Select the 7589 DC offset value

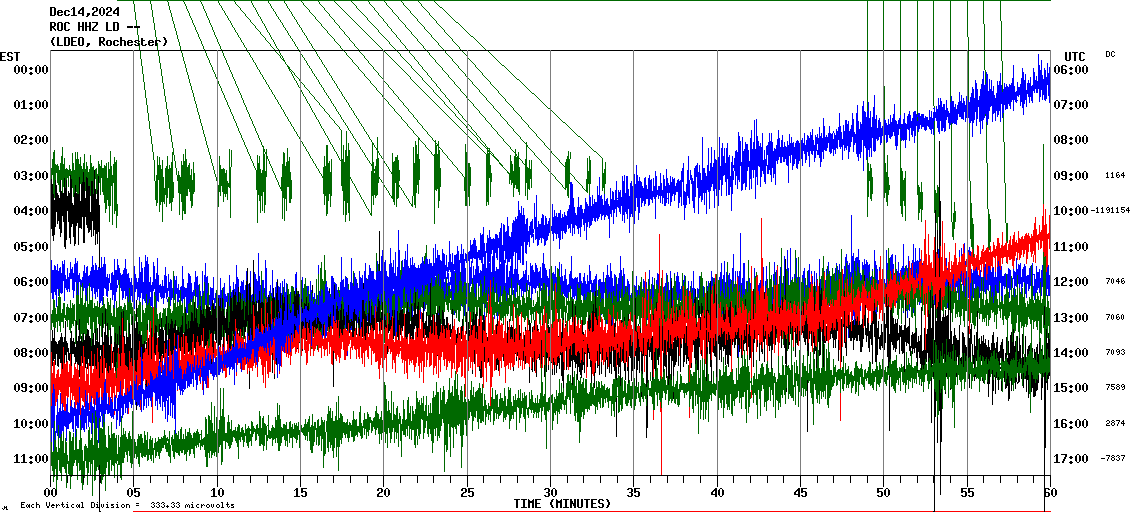tap(1115, 388)
